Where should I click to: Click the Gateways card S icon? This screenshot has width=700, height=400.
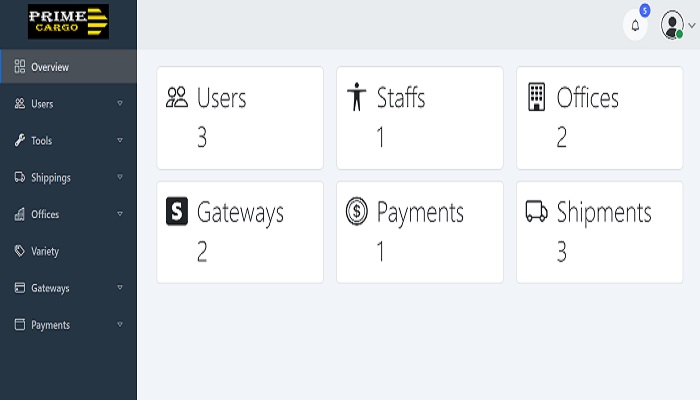click(x=176, y=211)
